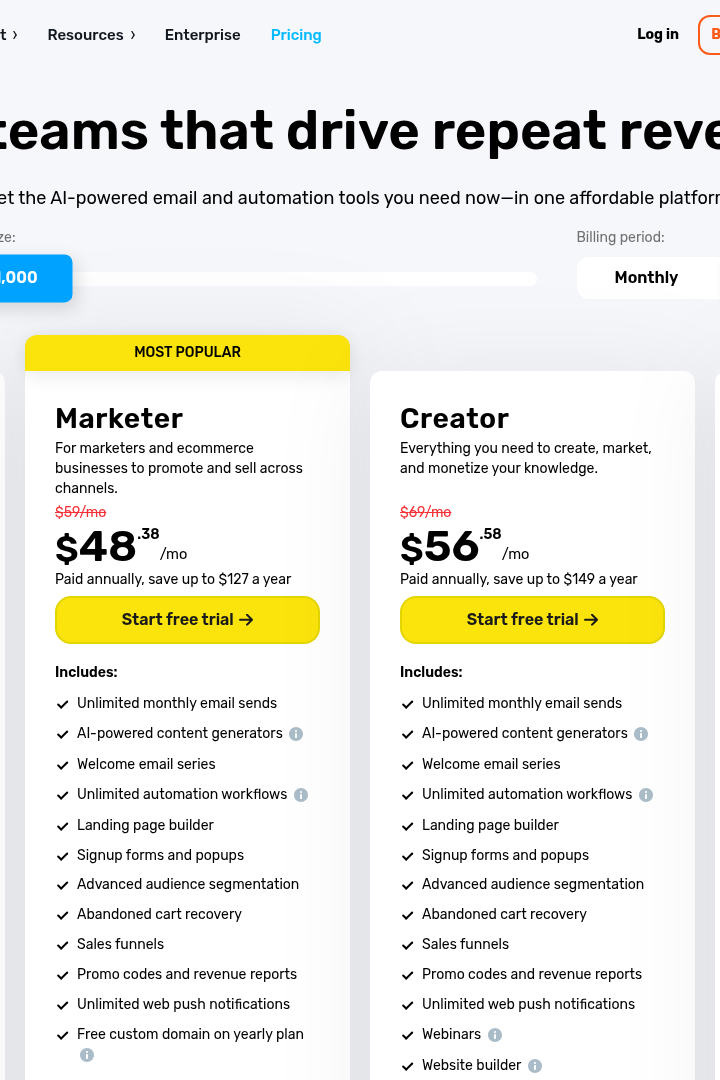Screen dimensions: 720x1080
Task: Click the list size slider track
Action: click(305, 278)
